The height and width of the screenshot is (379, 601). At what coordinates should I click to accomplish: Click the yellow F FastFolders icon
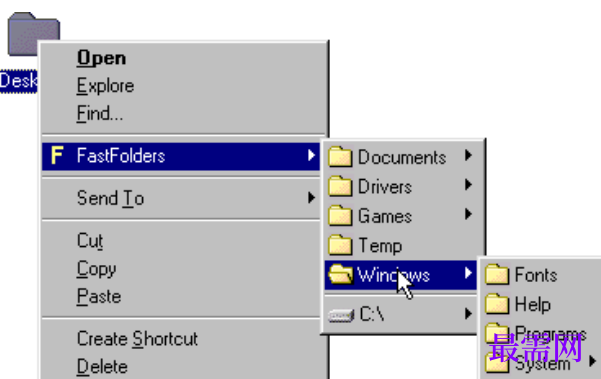point(57,156)
